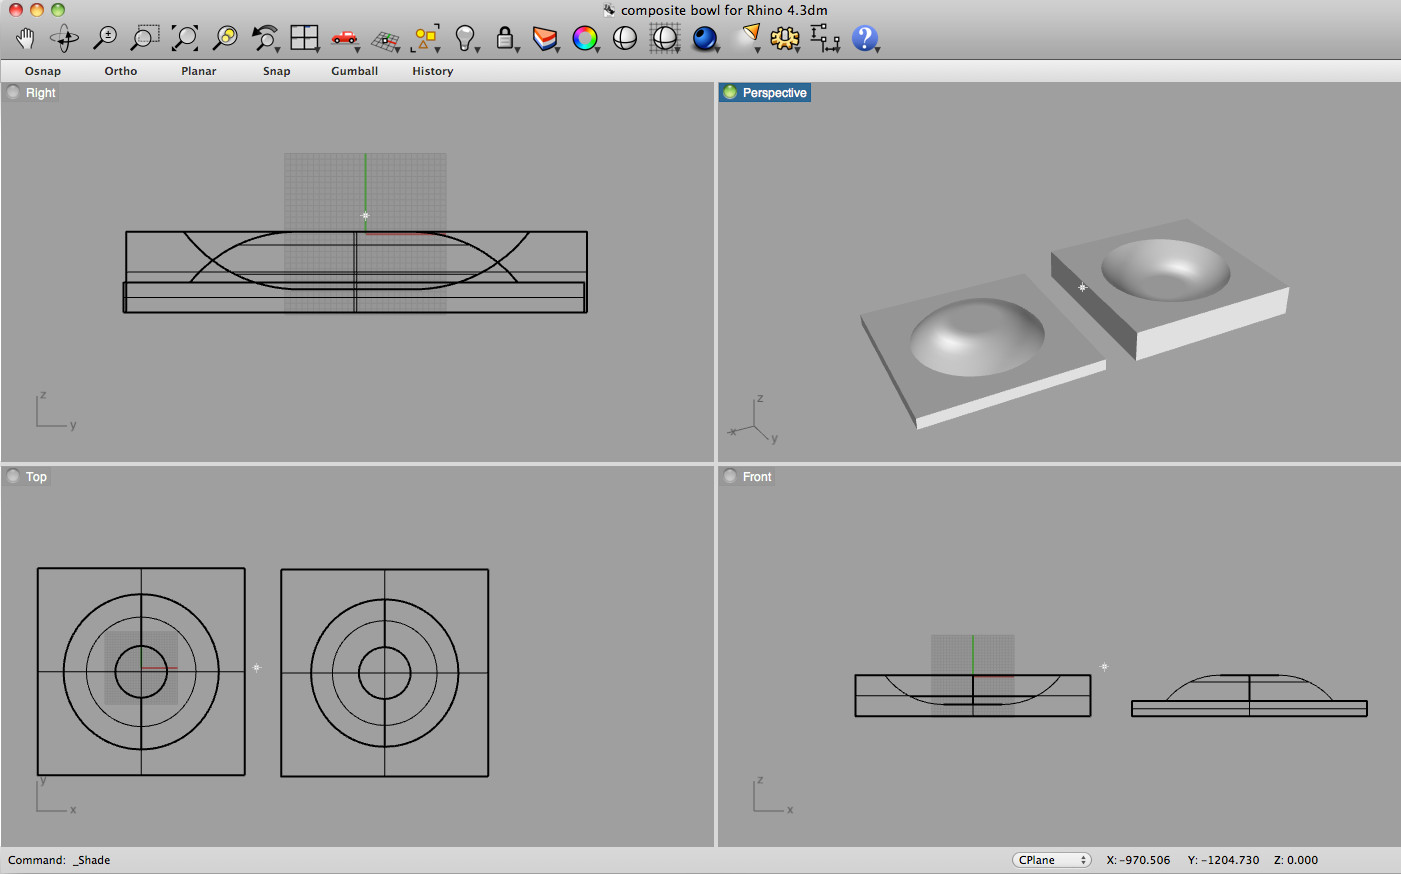Turn on the Gumball

click(354, 71)
